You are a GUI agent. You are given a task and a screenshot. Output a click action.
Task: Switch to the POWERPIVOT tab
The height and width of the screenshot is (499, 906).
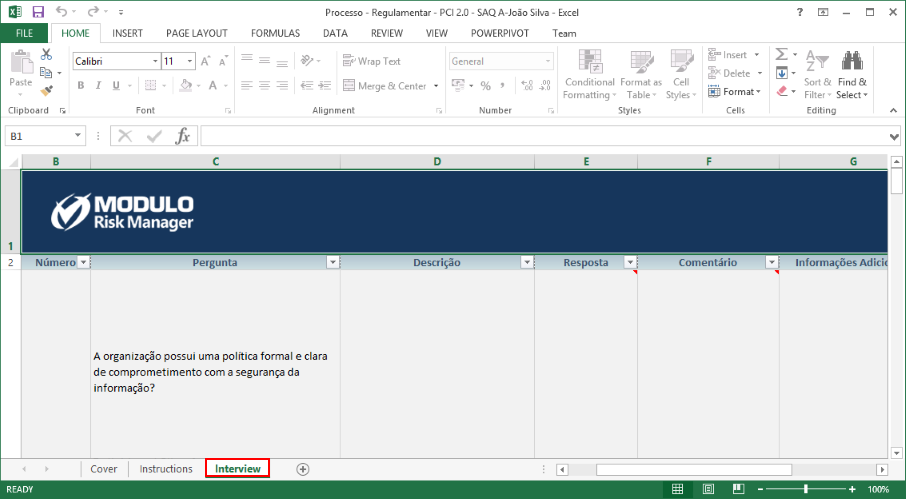click(x=500, y=33)
